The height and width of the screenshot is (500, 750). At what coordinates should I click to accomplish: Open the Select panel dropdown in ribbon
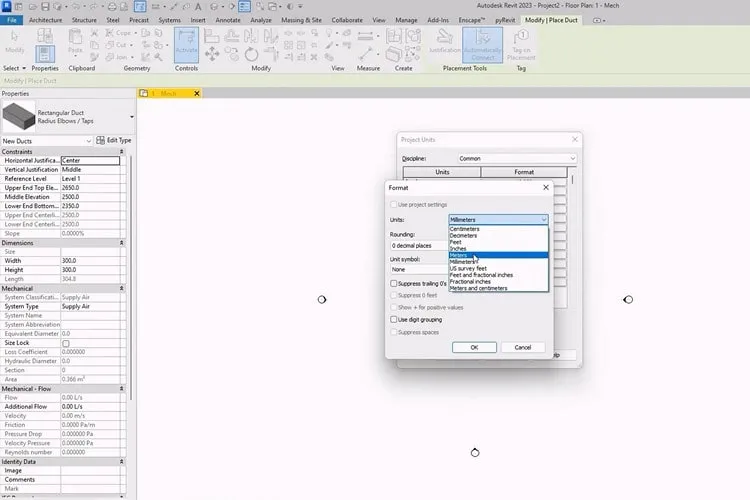[14, 68]
